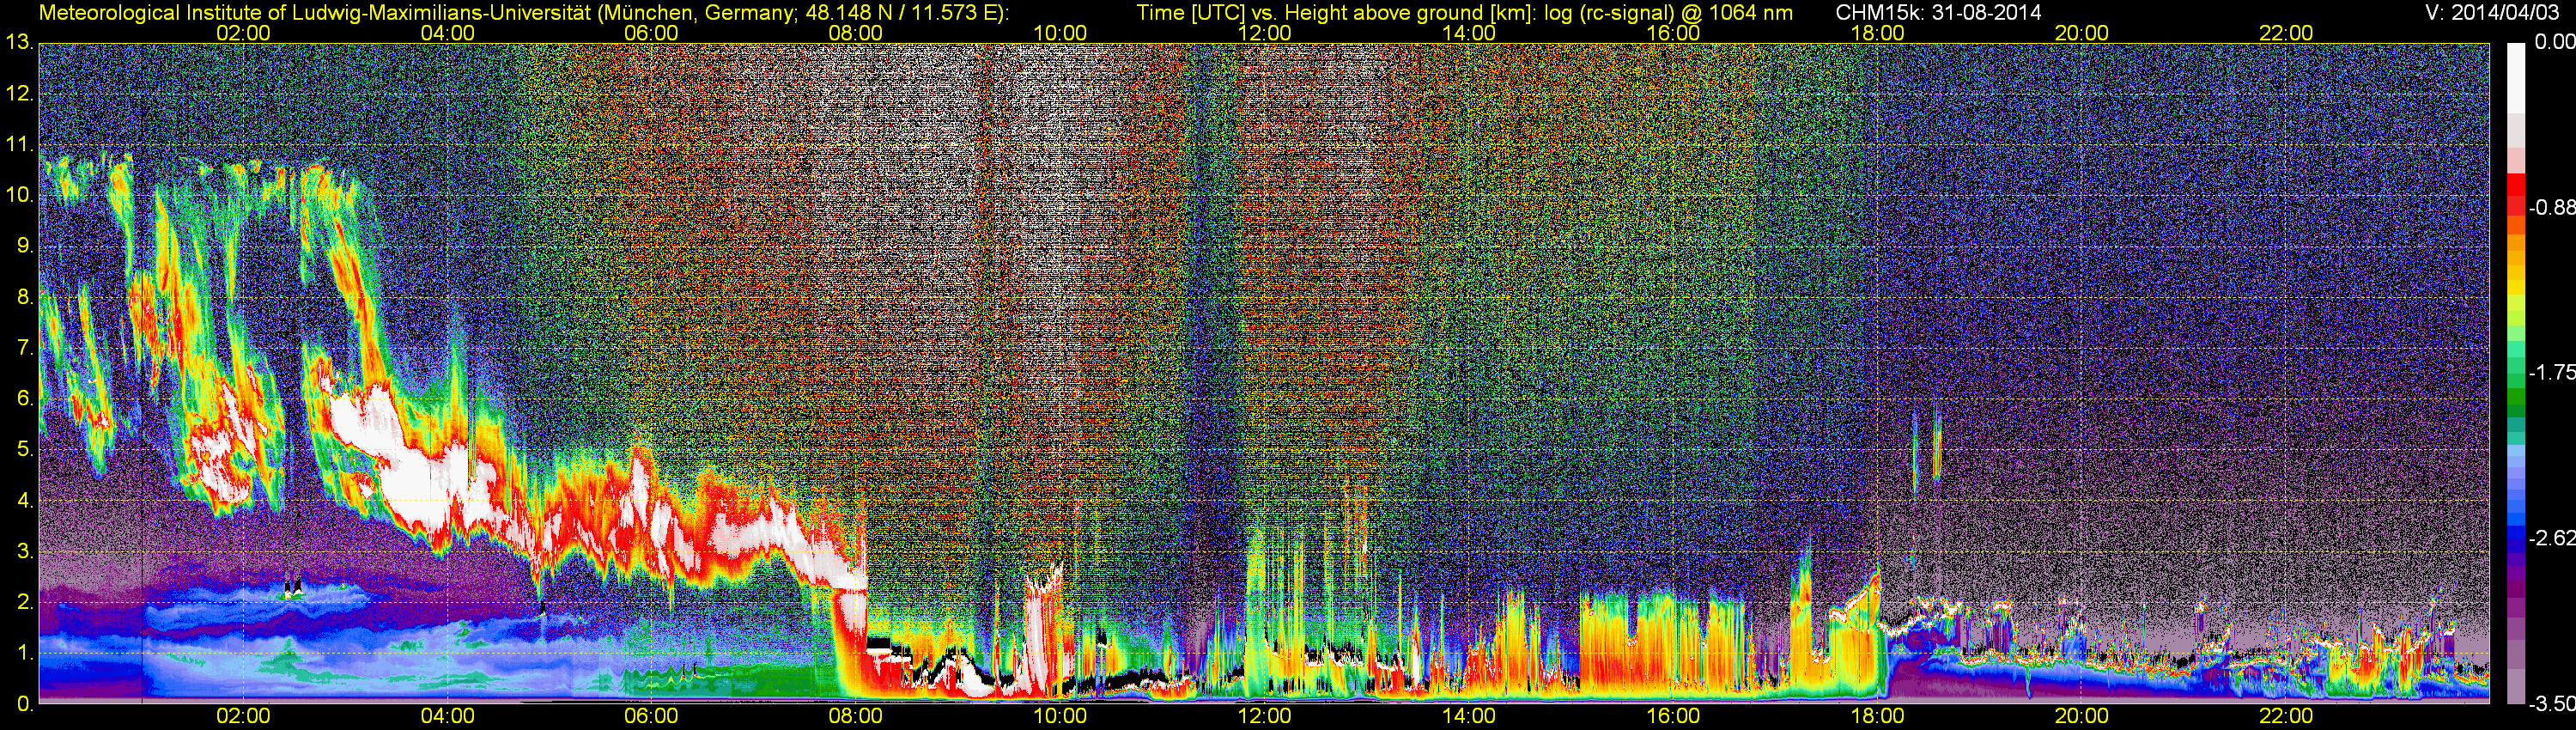Click the 7. km height axis label
This screenshot has width=2576, height=730.
tap(25, 348)
